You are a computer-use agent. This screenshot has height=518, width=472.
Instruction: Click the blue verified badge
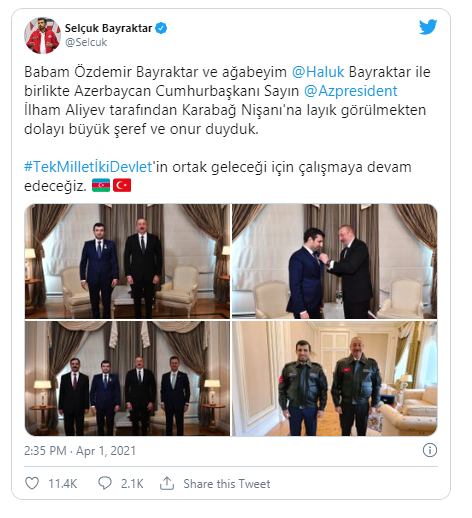161,28
